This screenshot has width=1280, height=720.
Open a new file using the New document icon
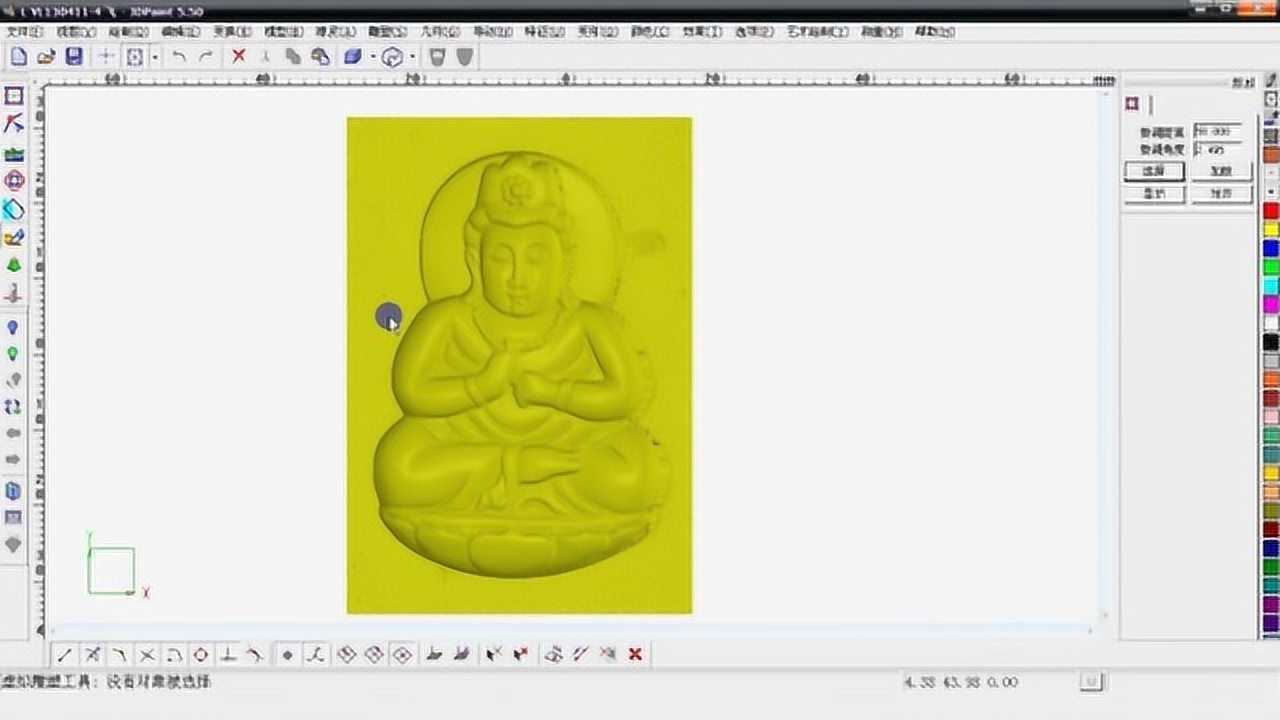pos(18,57)
